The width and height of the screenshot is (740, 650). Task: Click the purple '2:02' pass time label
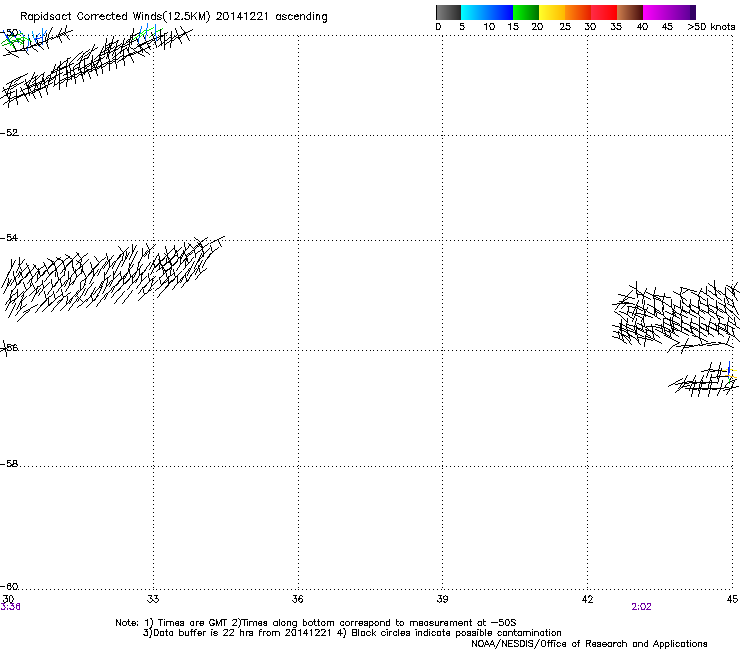(x=641, y=607)
